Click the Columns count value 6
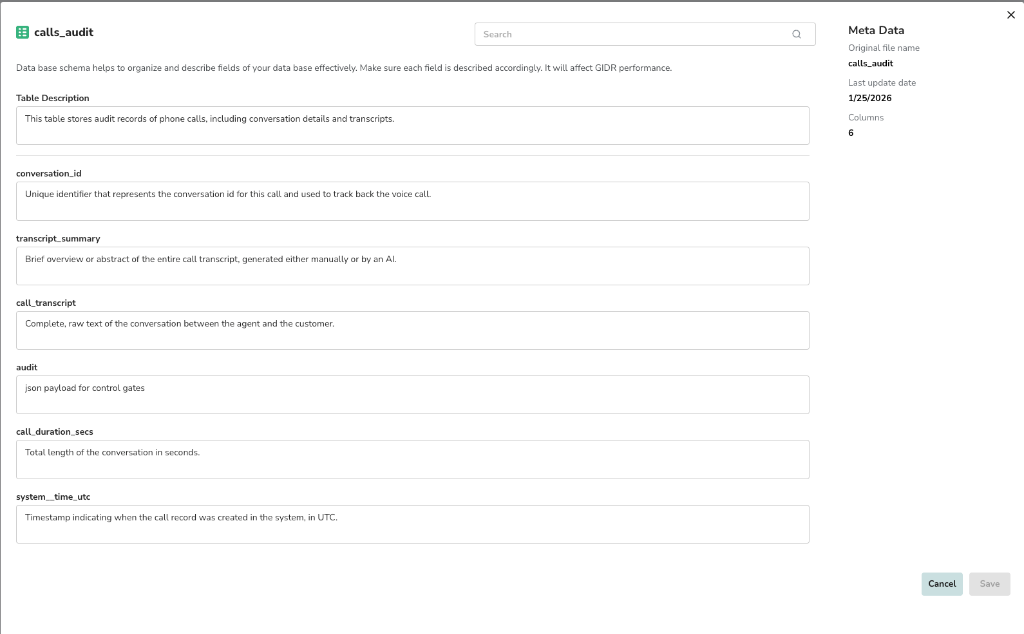 pos(850,132)
